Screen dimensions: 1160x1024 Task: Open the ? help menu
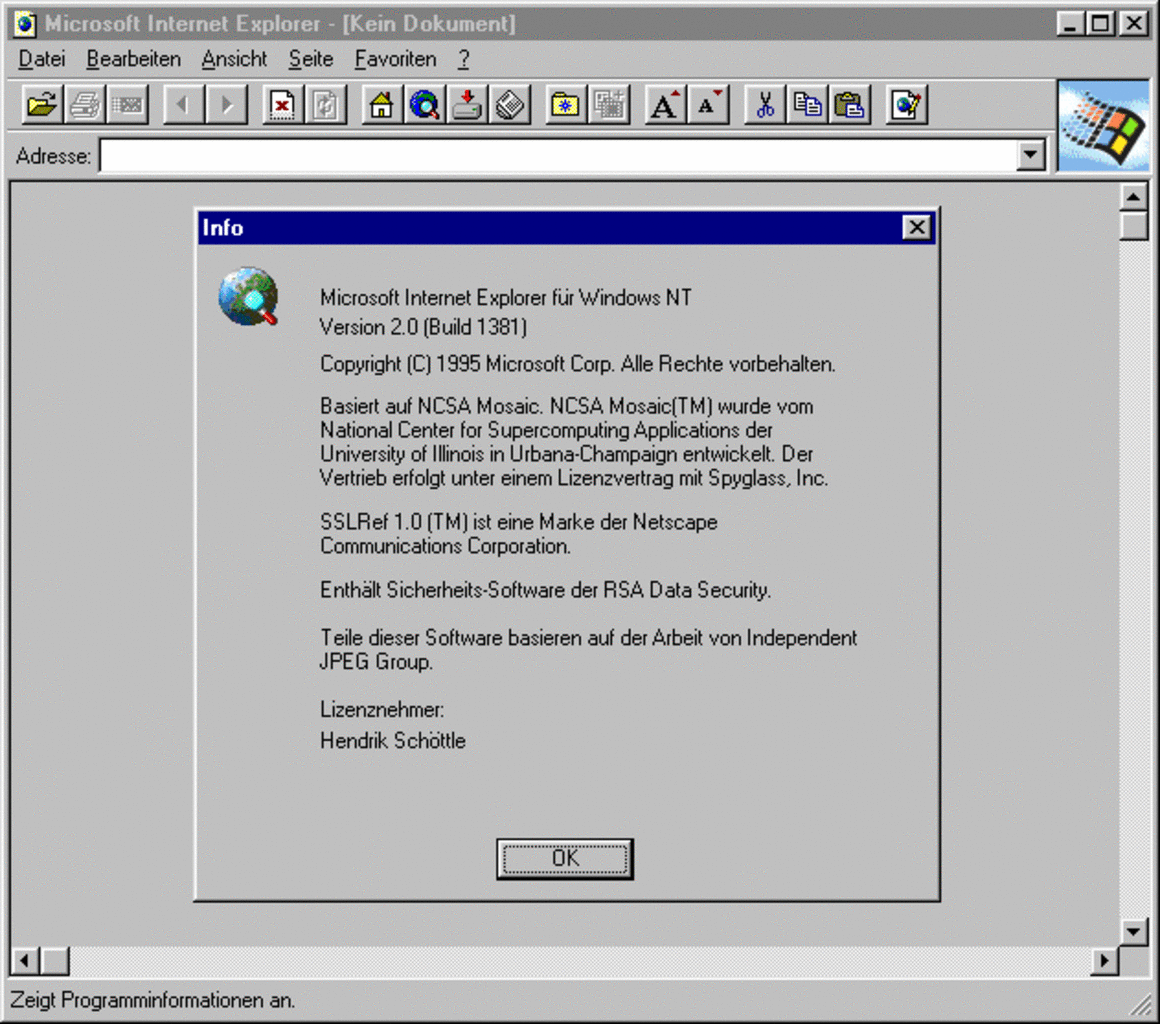[464, 59]
